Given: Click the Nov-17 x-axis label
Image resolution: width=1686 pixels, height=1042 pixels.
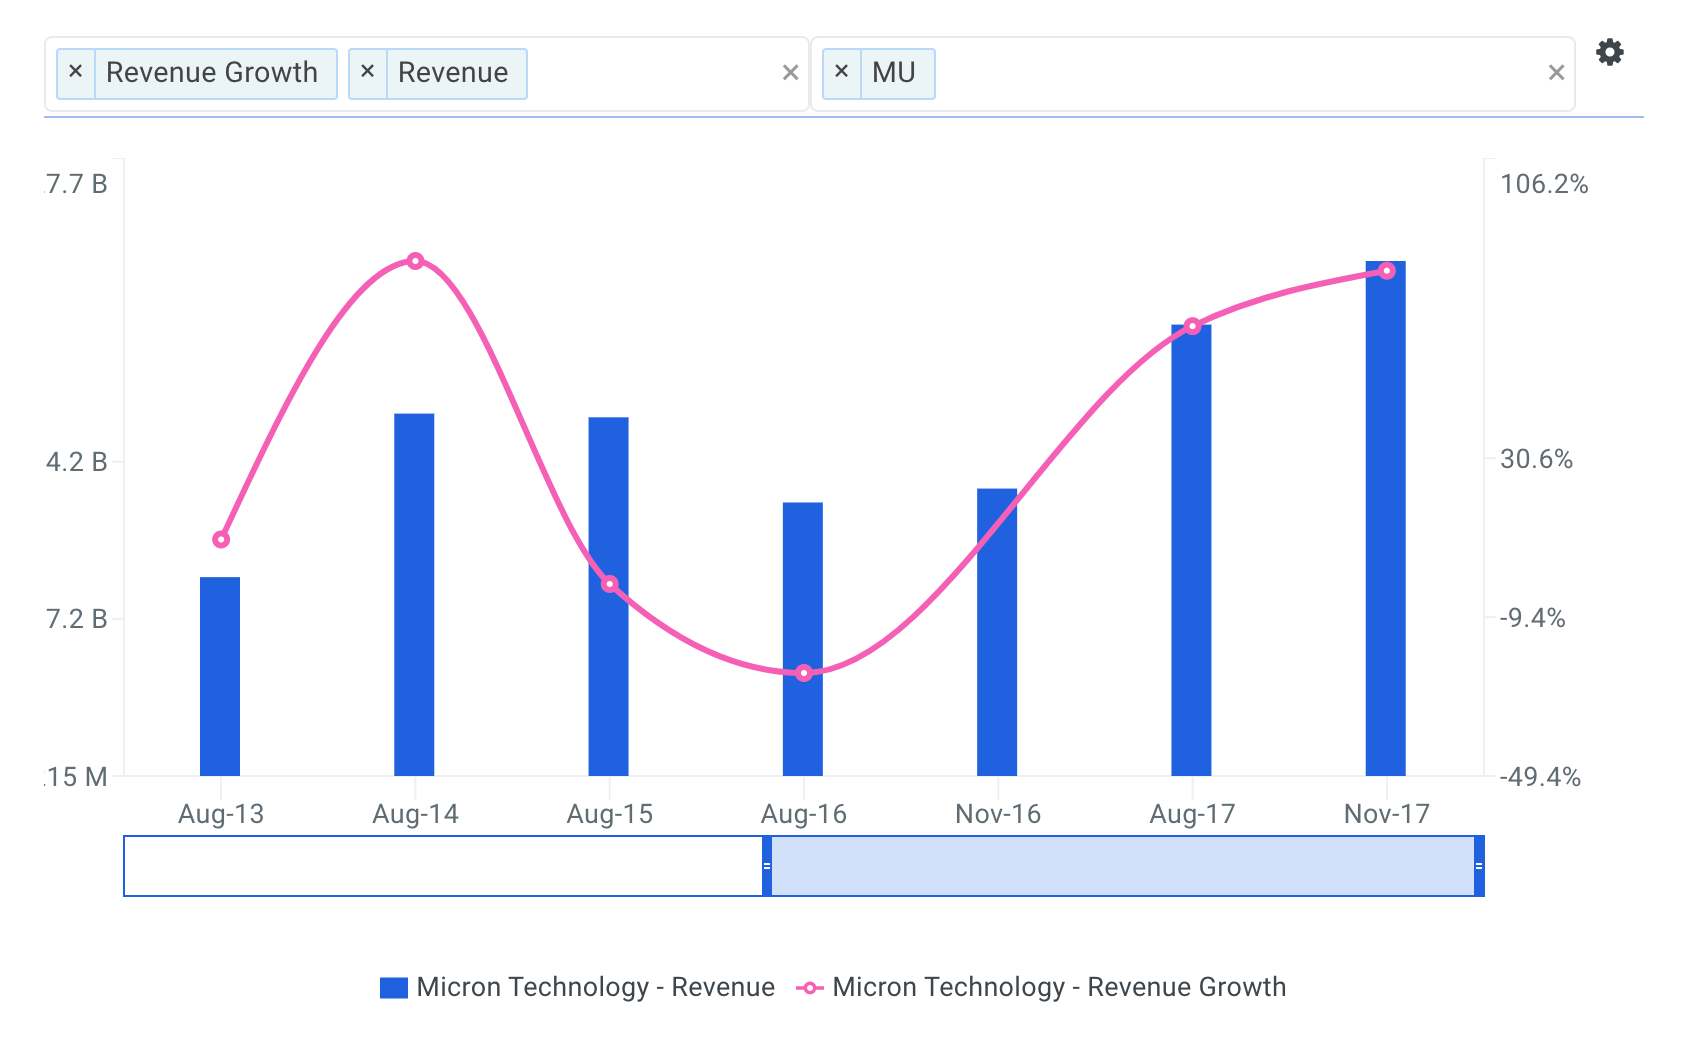Looking at the screenshot, I should pyautogui.click(x=1387, y=814).
